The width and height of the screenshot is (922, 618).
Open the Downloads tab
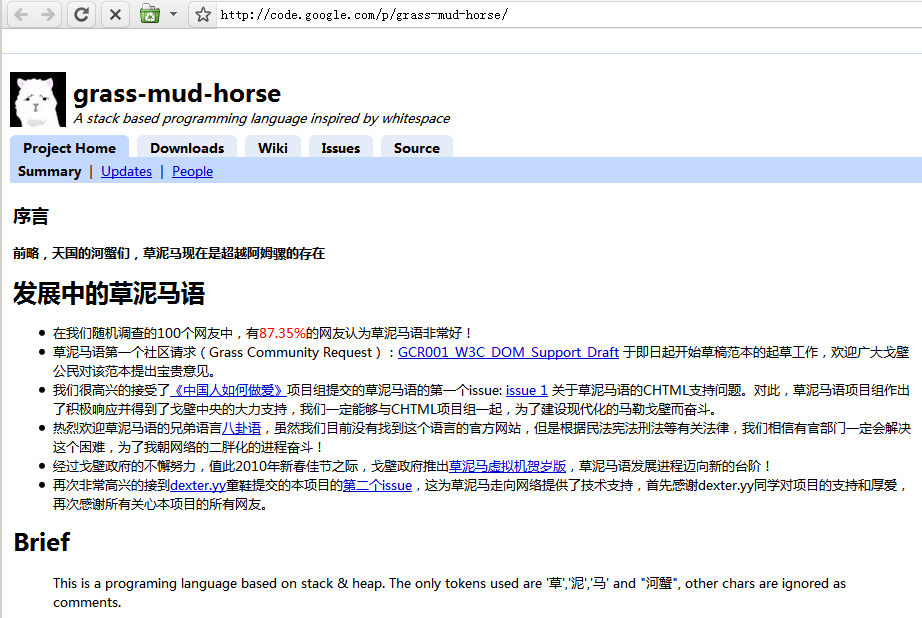(x=187, y=148)
